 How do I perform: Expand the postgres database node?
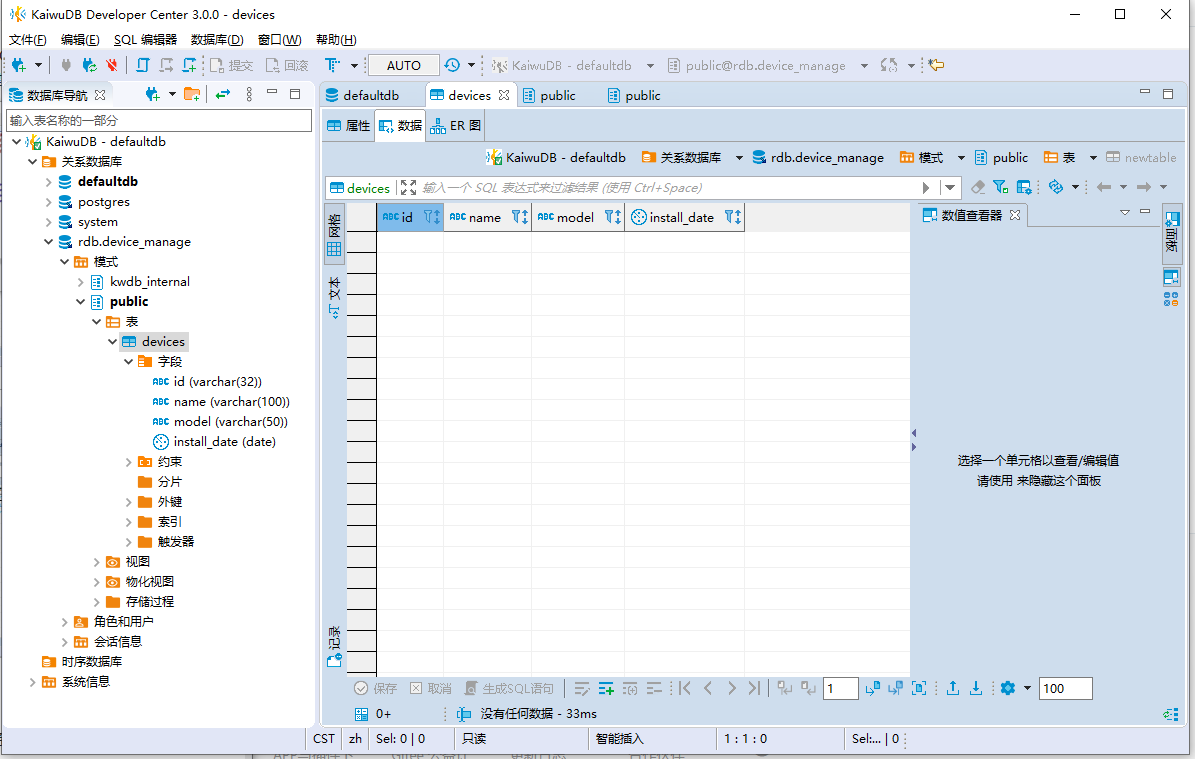(x=48, y=202)
